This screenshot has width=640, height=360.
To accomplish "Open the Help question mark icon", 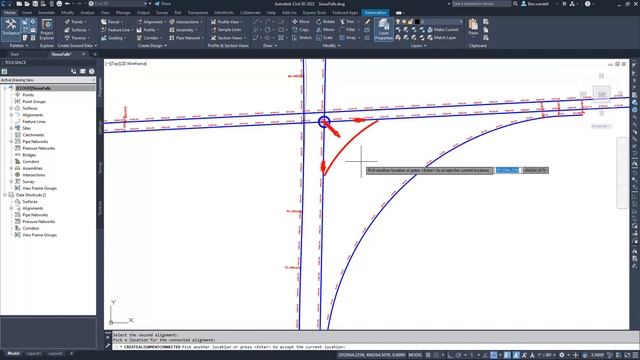I will pos(587,4).
